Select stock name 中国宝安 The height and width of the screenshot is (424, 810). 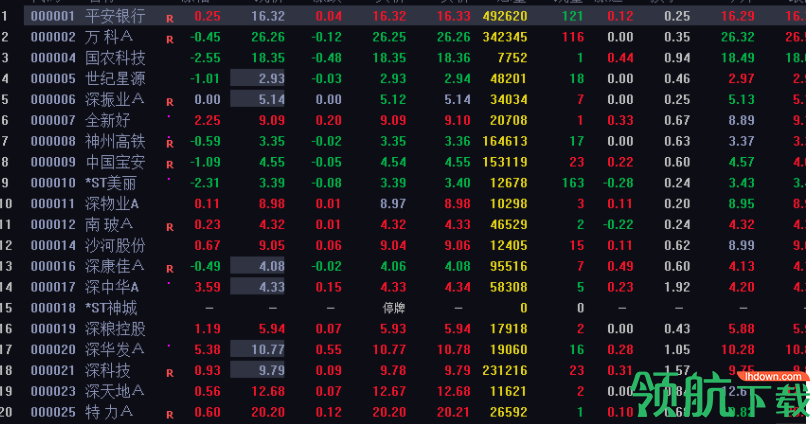click(x=115, y=162)
